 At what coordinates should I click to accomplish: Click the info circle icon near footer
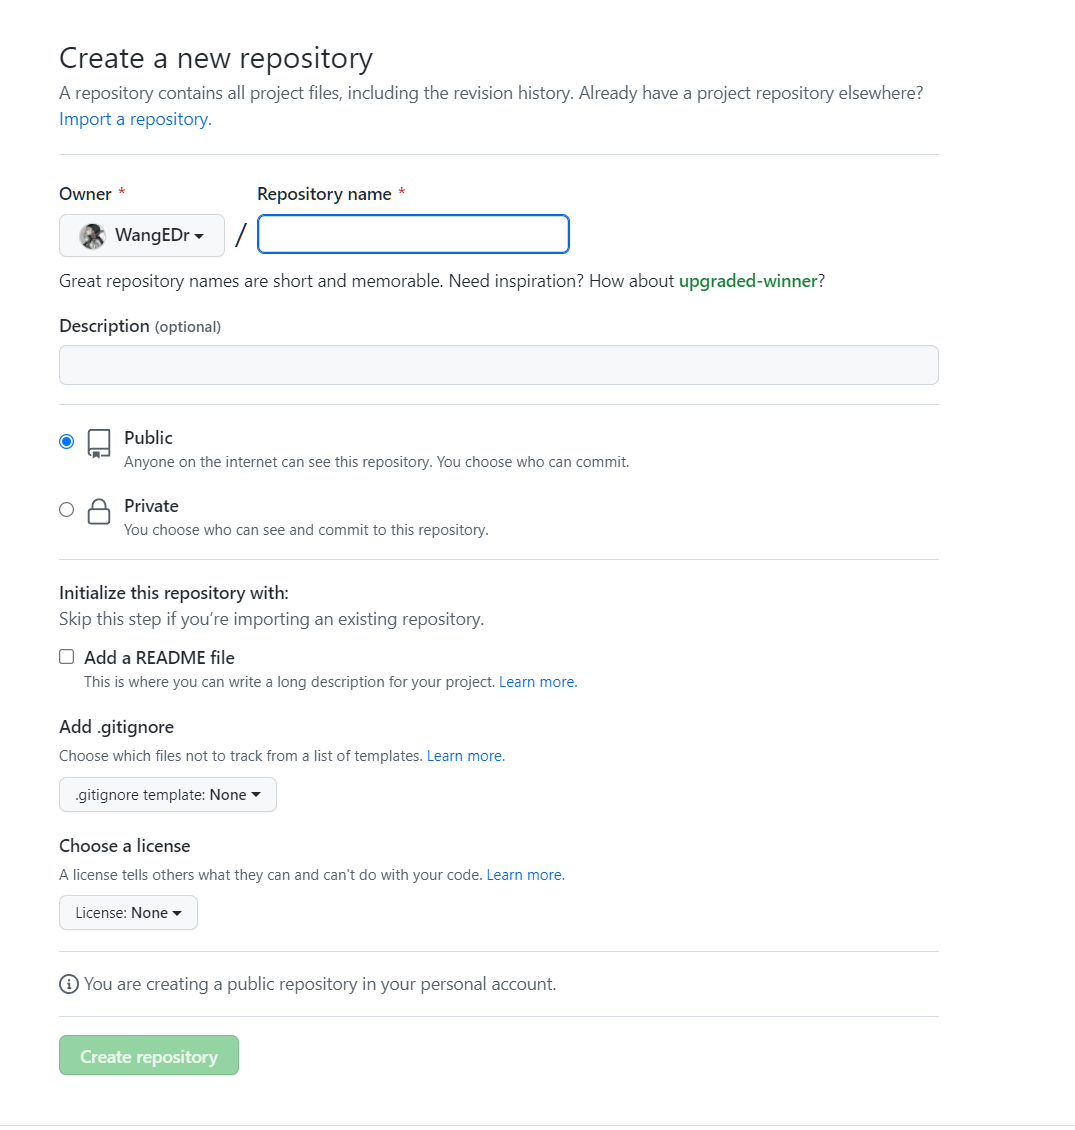tap(69, 985)
